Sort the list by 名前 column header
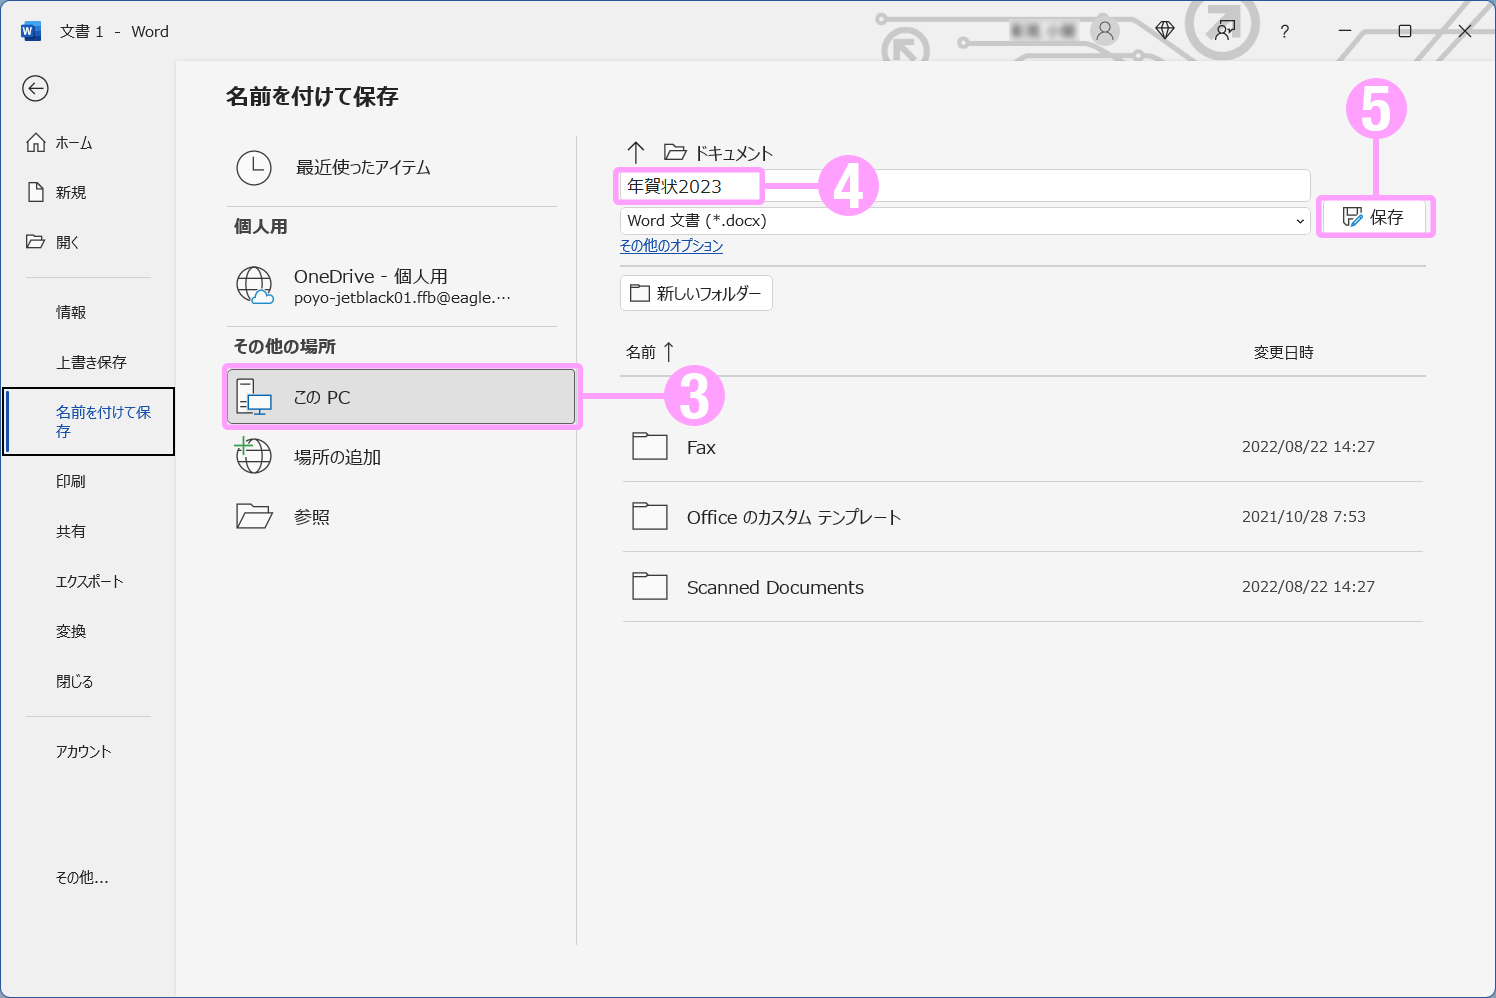Viewport: 1496px width, 998px height. tap(641, 352)
